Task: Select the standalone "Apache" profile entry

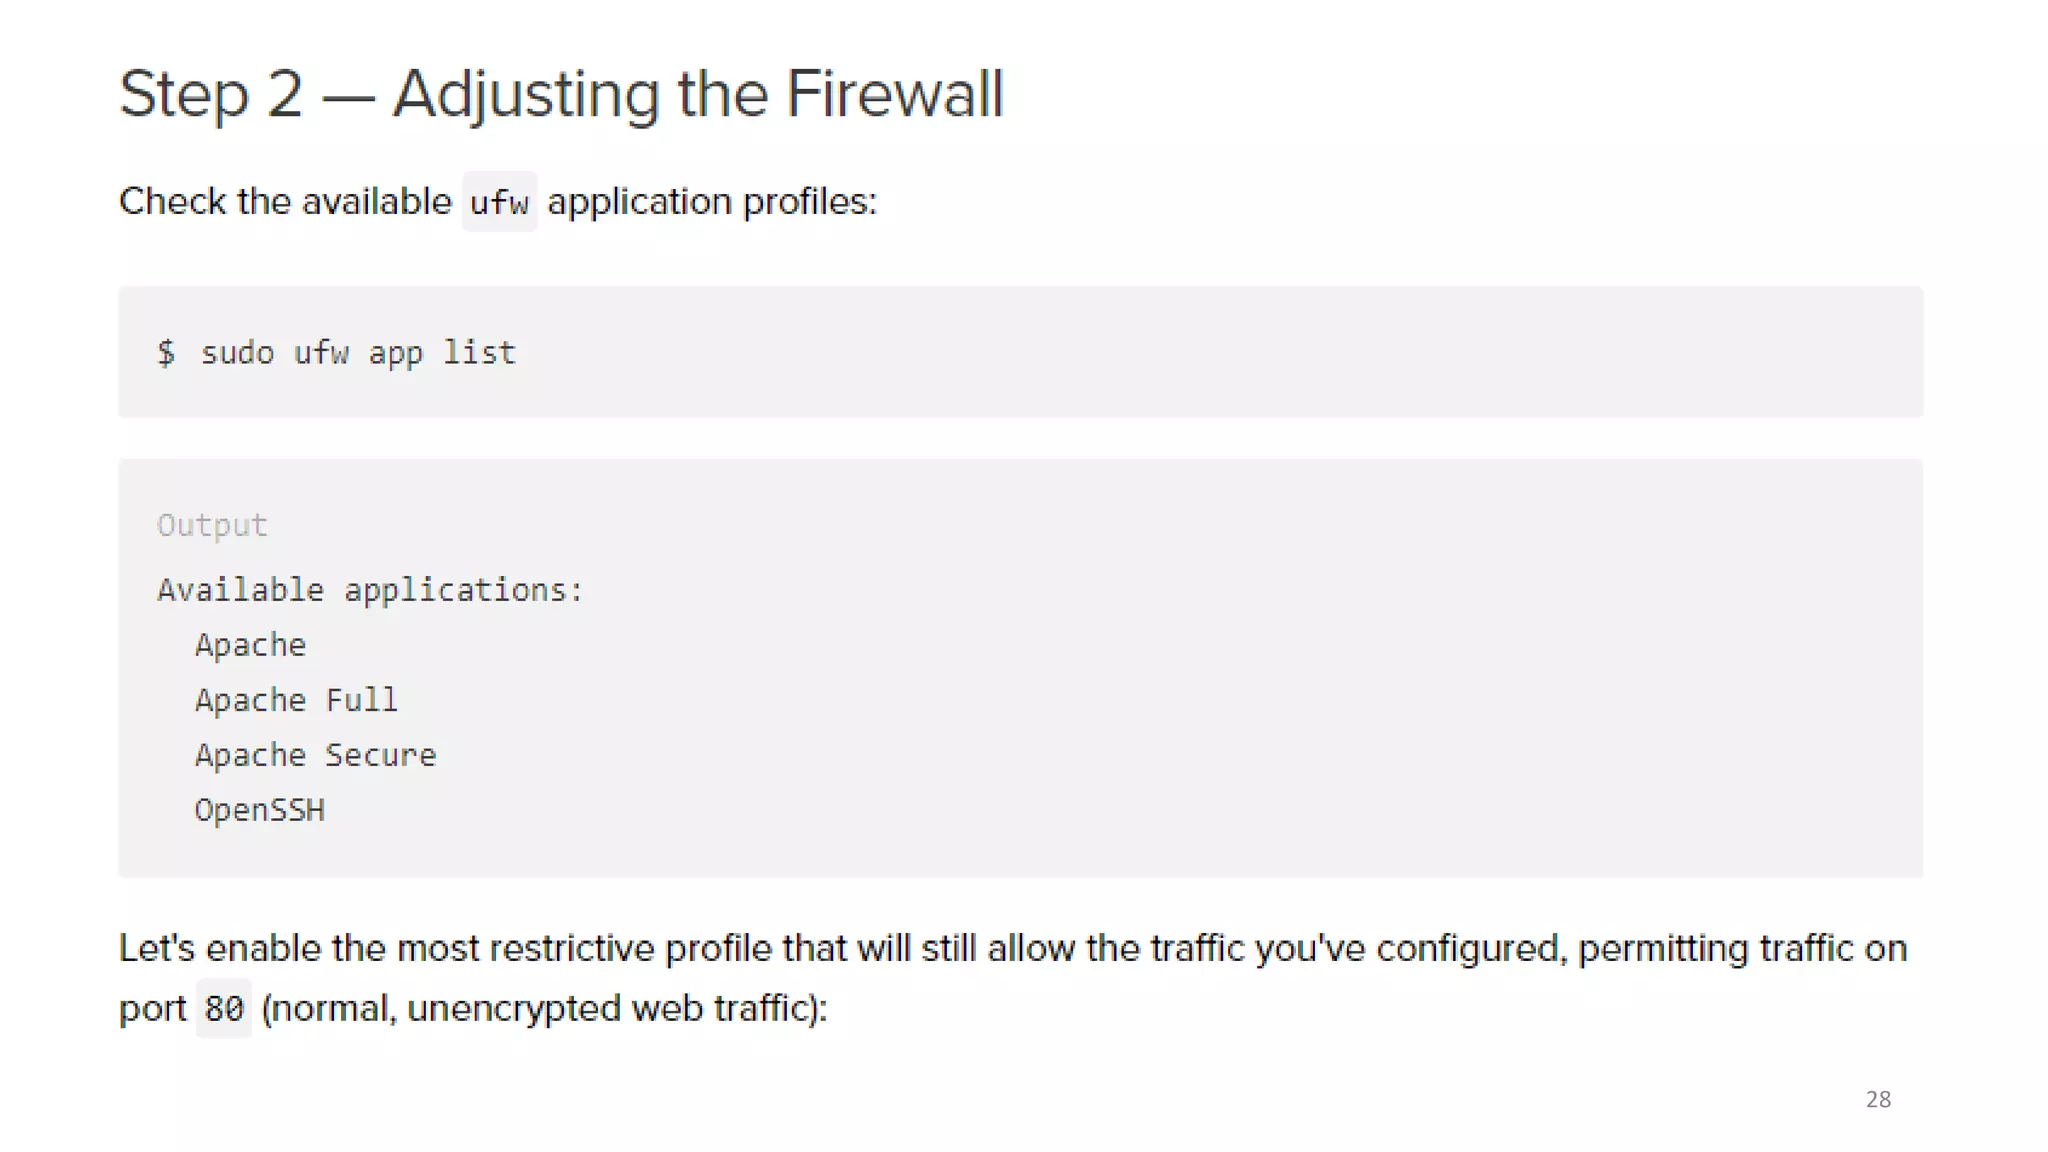Action: pyautogui.click(x=250, y=645)
